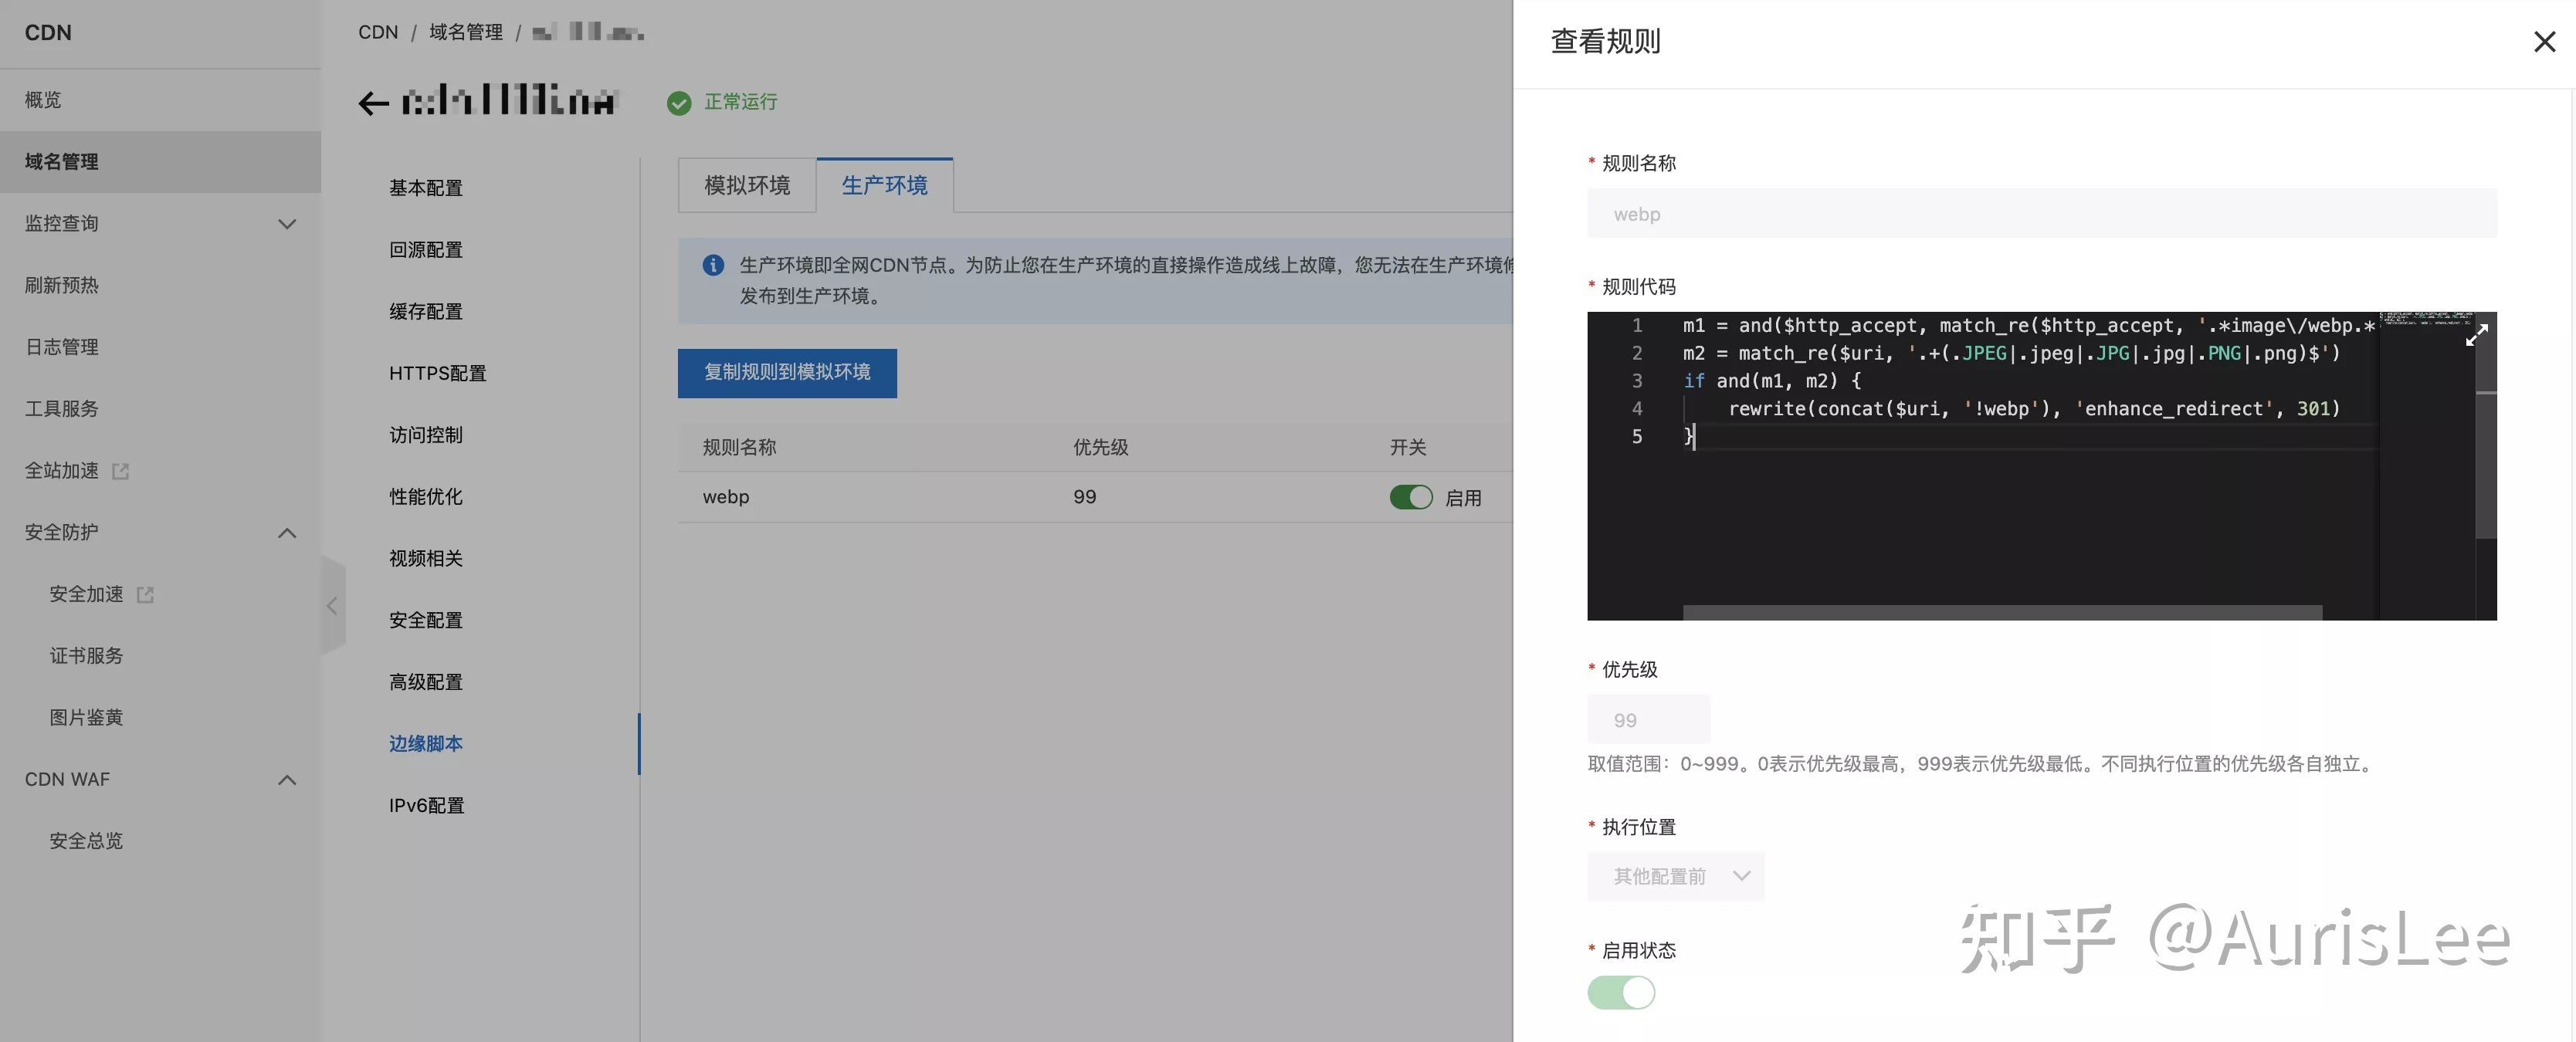
Task: Click the 复制规则到模拟环境 button
Action: coord(787,373)
